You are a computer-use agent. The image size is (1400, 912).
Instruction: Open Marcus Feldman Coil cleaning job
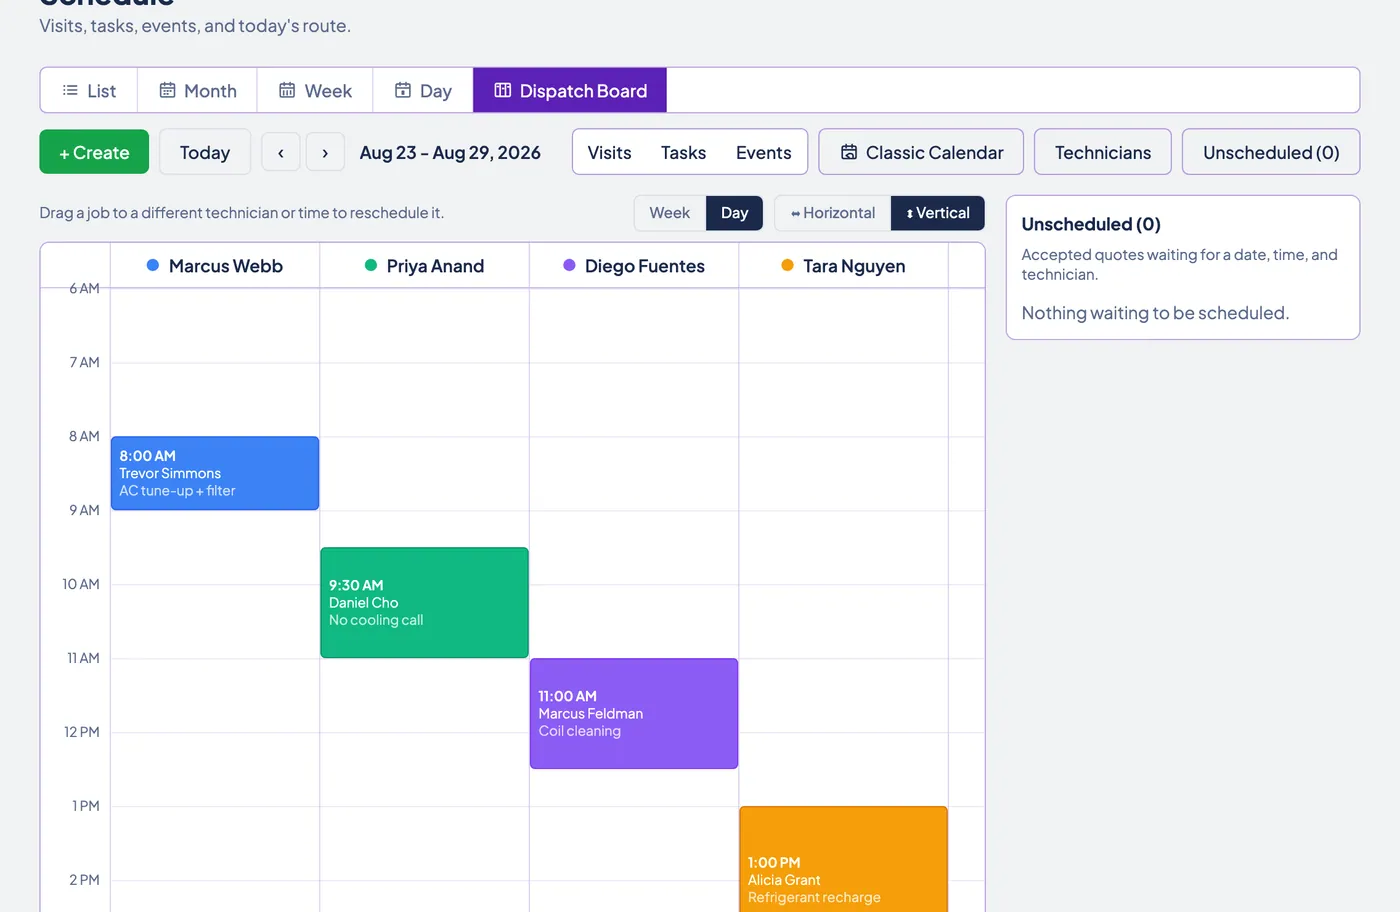634,713
